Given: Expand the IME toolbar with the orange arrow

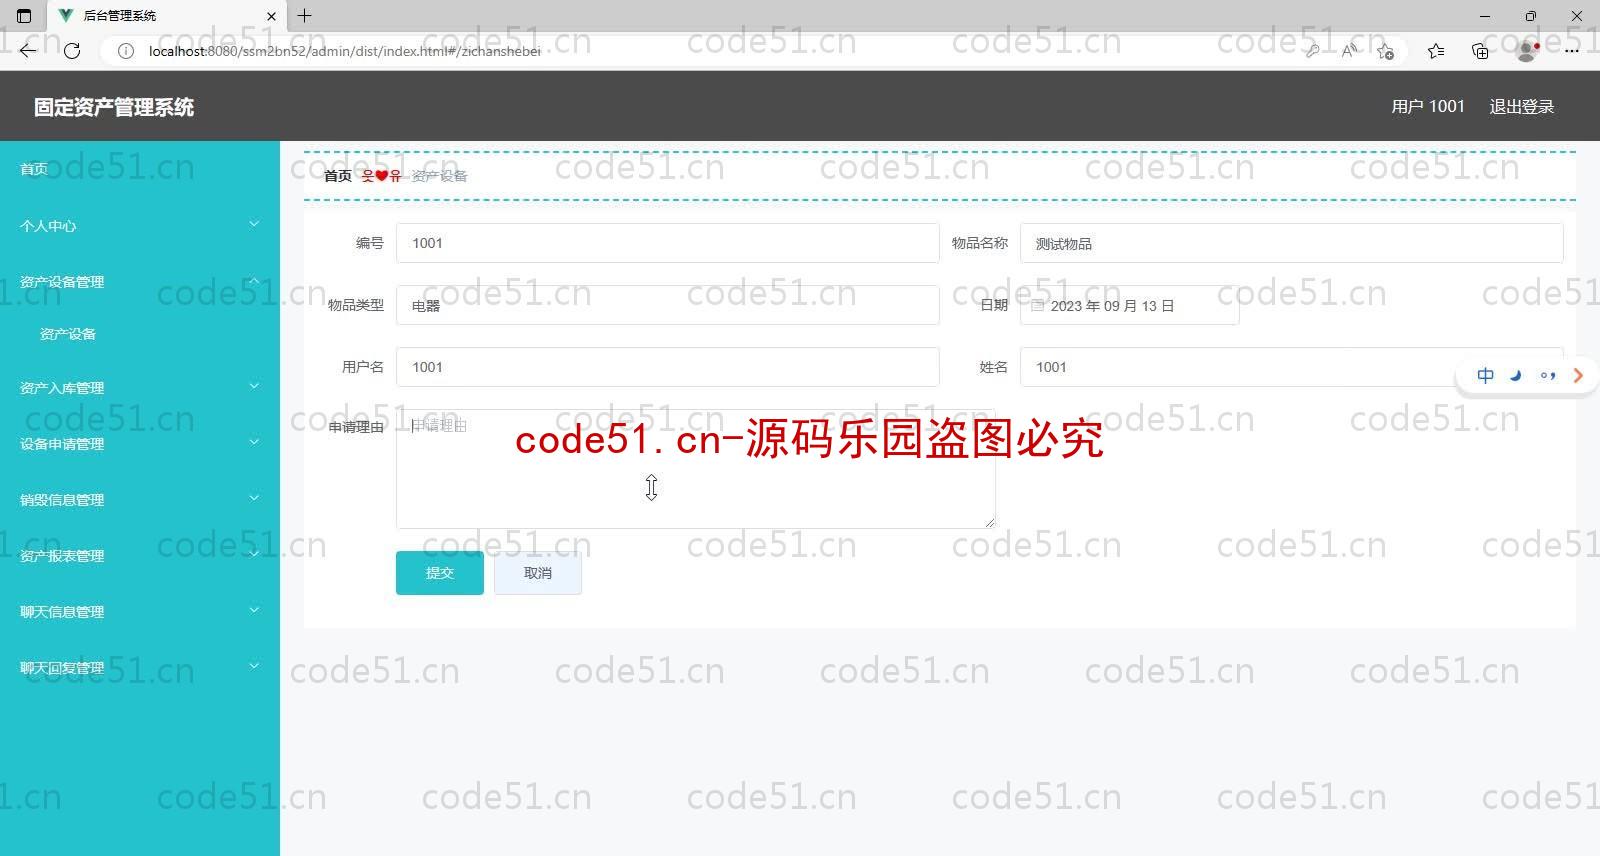Looking at the screenshot, I should click(1578, 376).
